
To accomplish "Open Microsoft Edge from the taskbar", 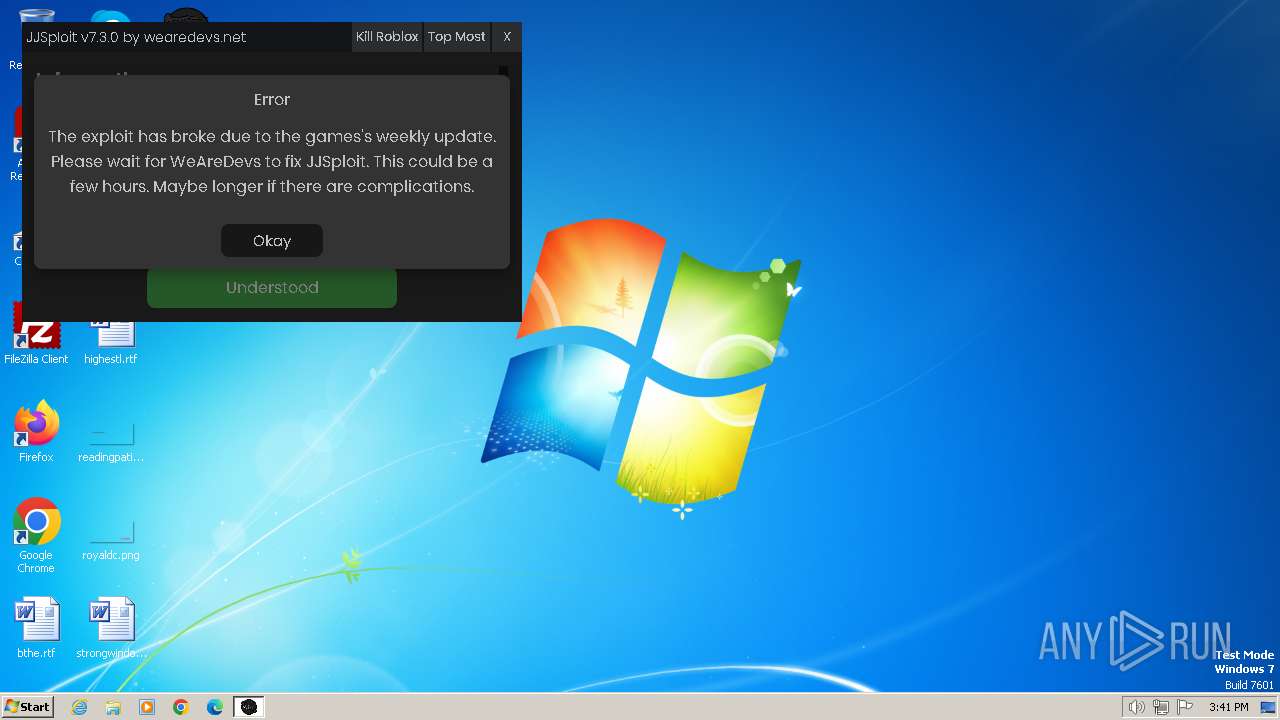I will [215, 707].
